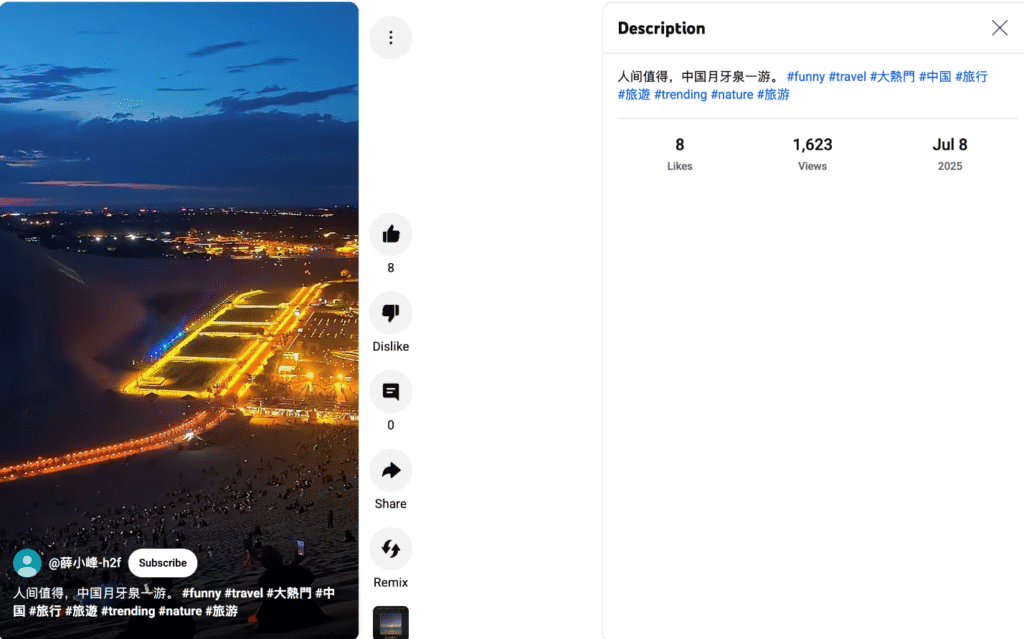Subscribe to the @薛小峰-h2f channel
1024x639 pixels.
coord(162,563)
